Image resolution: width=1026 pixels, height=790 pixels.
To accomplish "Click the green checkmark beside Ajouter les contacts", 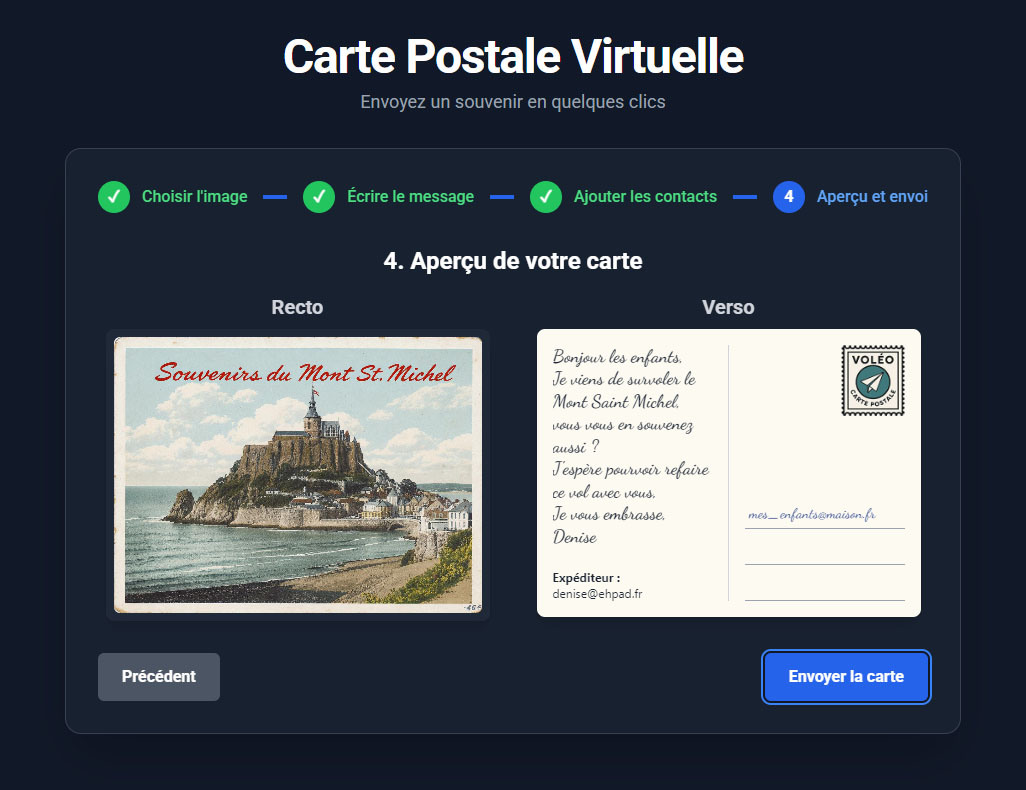I will (x=546, y=197).
